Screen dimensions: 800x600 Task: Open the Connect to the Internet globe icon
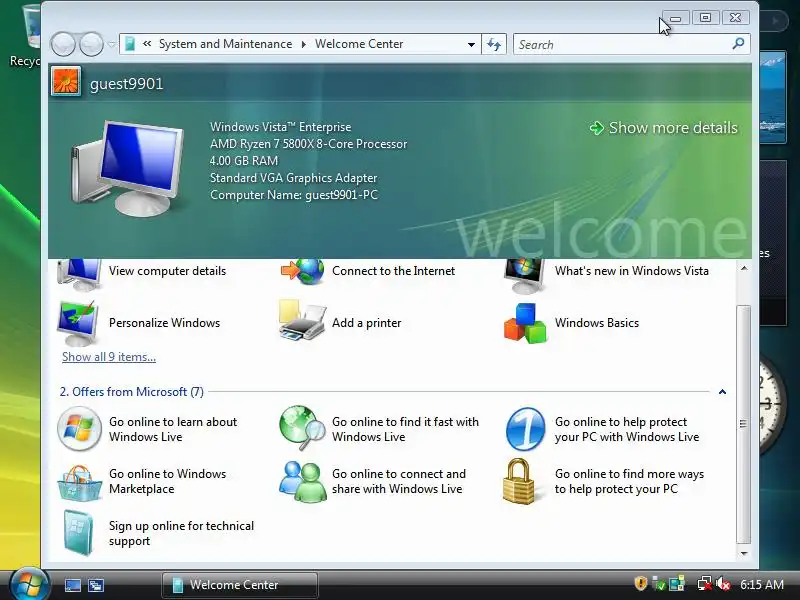303,271
